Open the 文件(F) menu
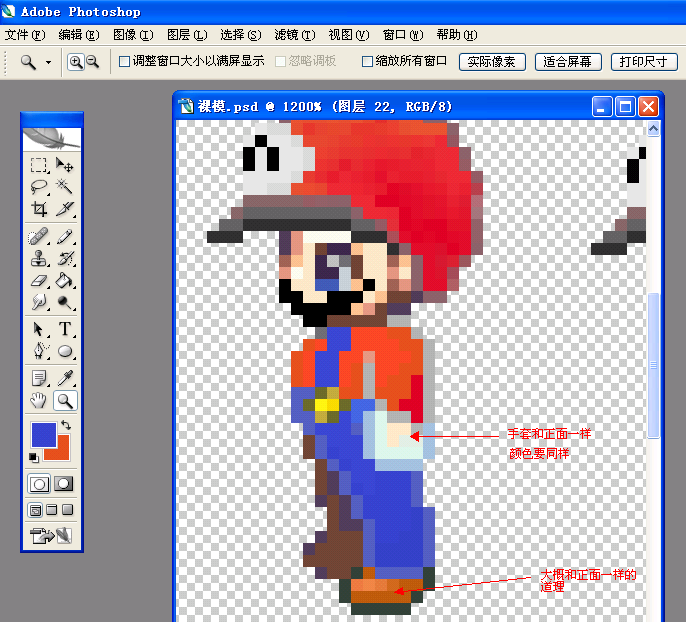This screenshot has height=622, width=686. [x=25, y=35]
